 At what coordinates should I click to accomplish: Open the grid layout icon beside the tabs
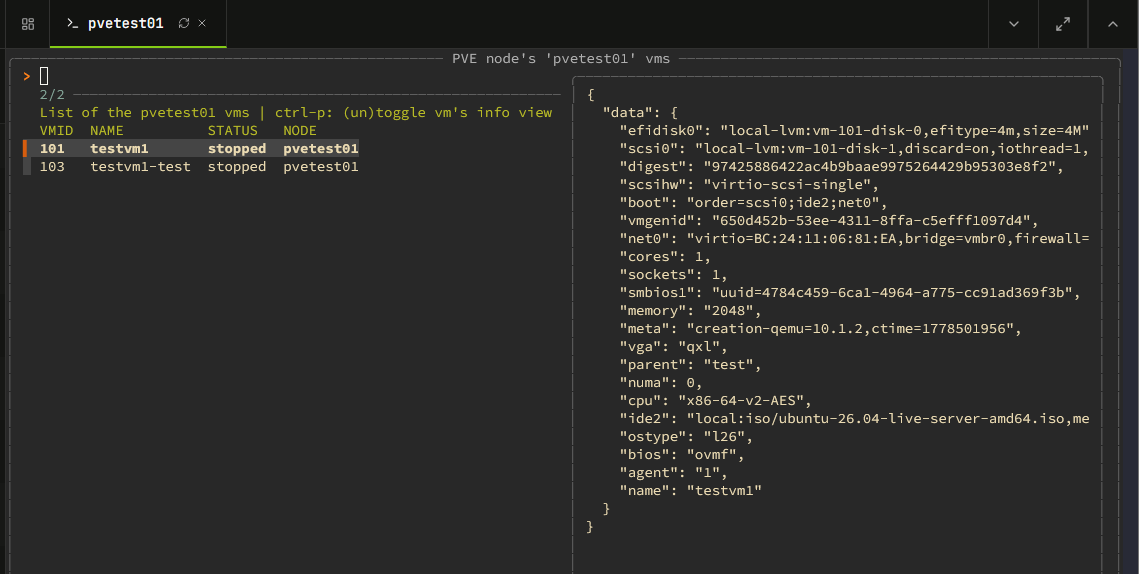pyautogui.click(x=28, y=24)
